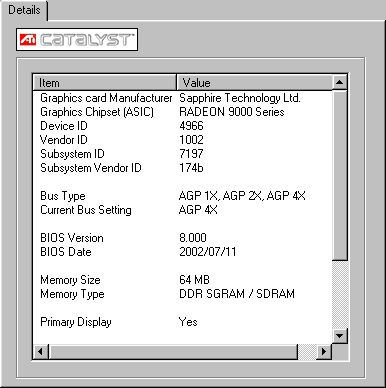Click the value 1002
The height and width of the screenshot is (388, 386).
pos(191,140)
